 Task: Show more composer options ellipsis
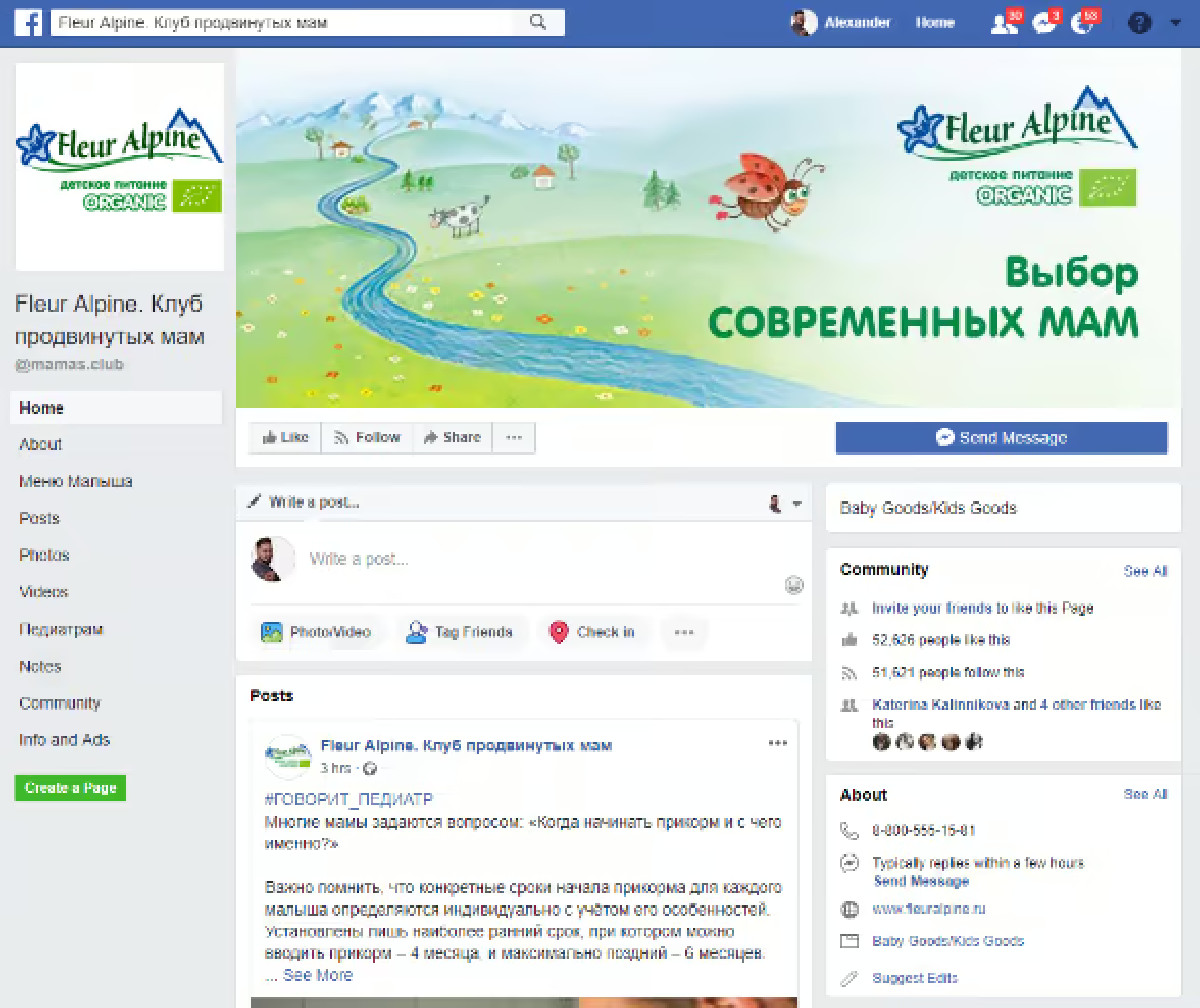pyautogui.click(x=684, y=632)
